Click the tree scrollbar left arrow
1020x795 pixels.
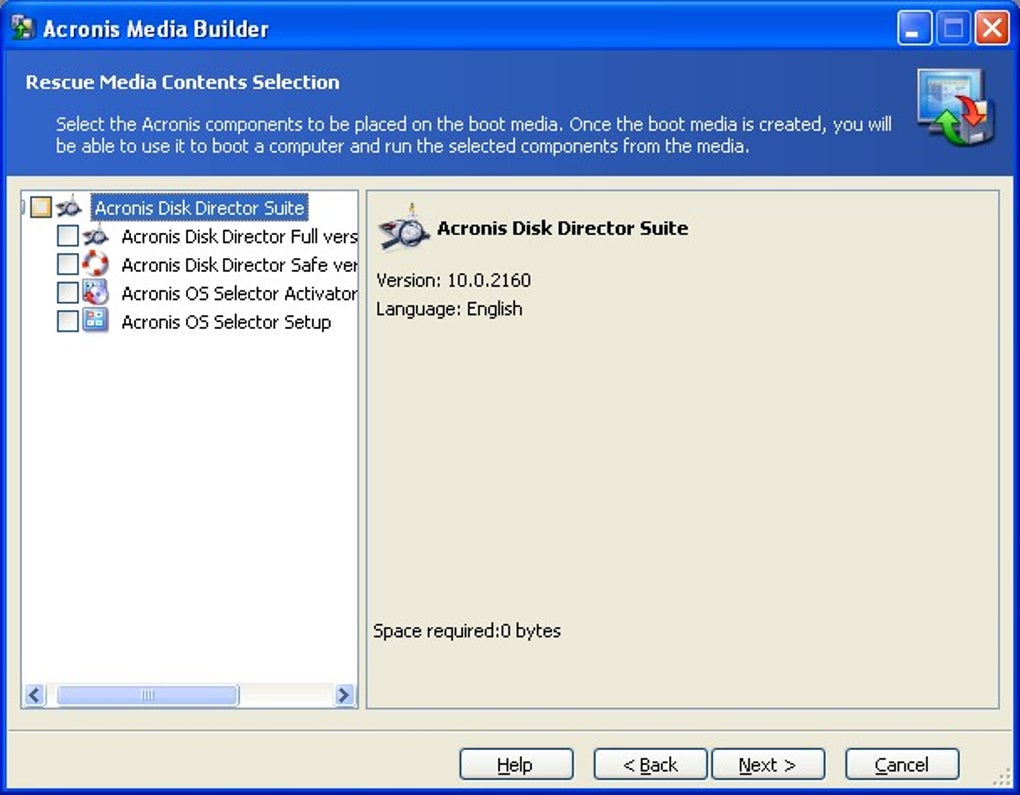pos(35,695)
